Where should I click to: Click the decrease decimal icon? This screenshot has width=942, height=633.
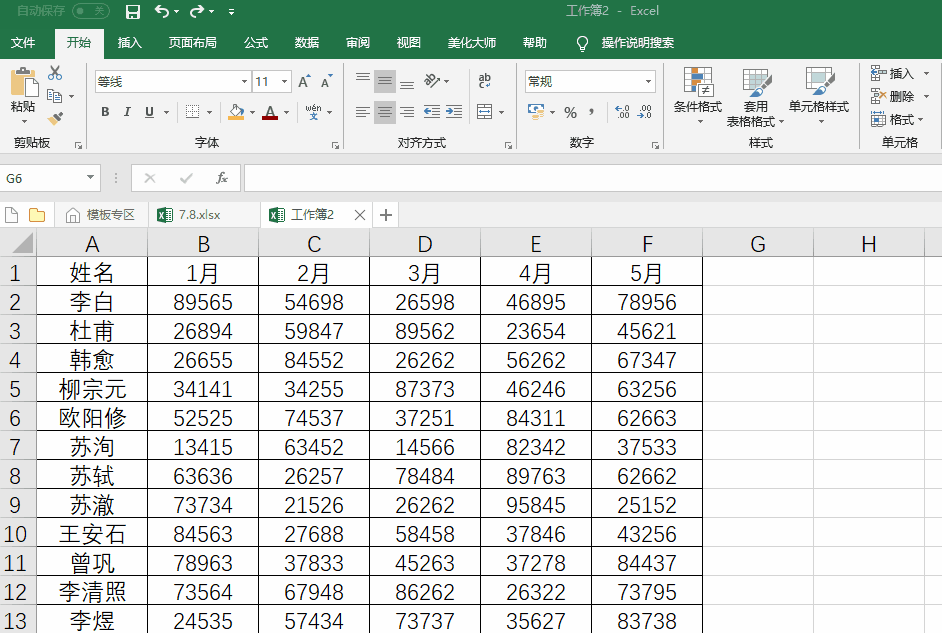tap(645, 112)
